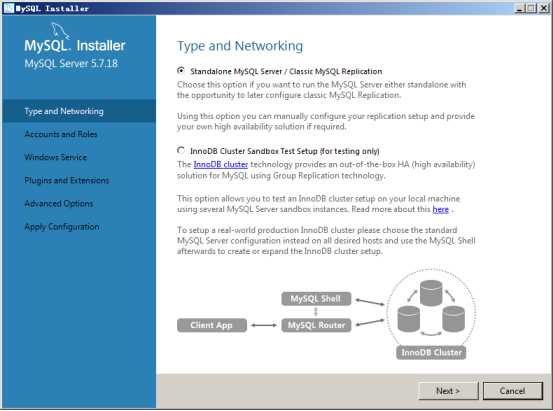The width and height of the screenshot is (553, 411).
Task: Click the top database cylinder icon
Action: [x=431, y=293]
